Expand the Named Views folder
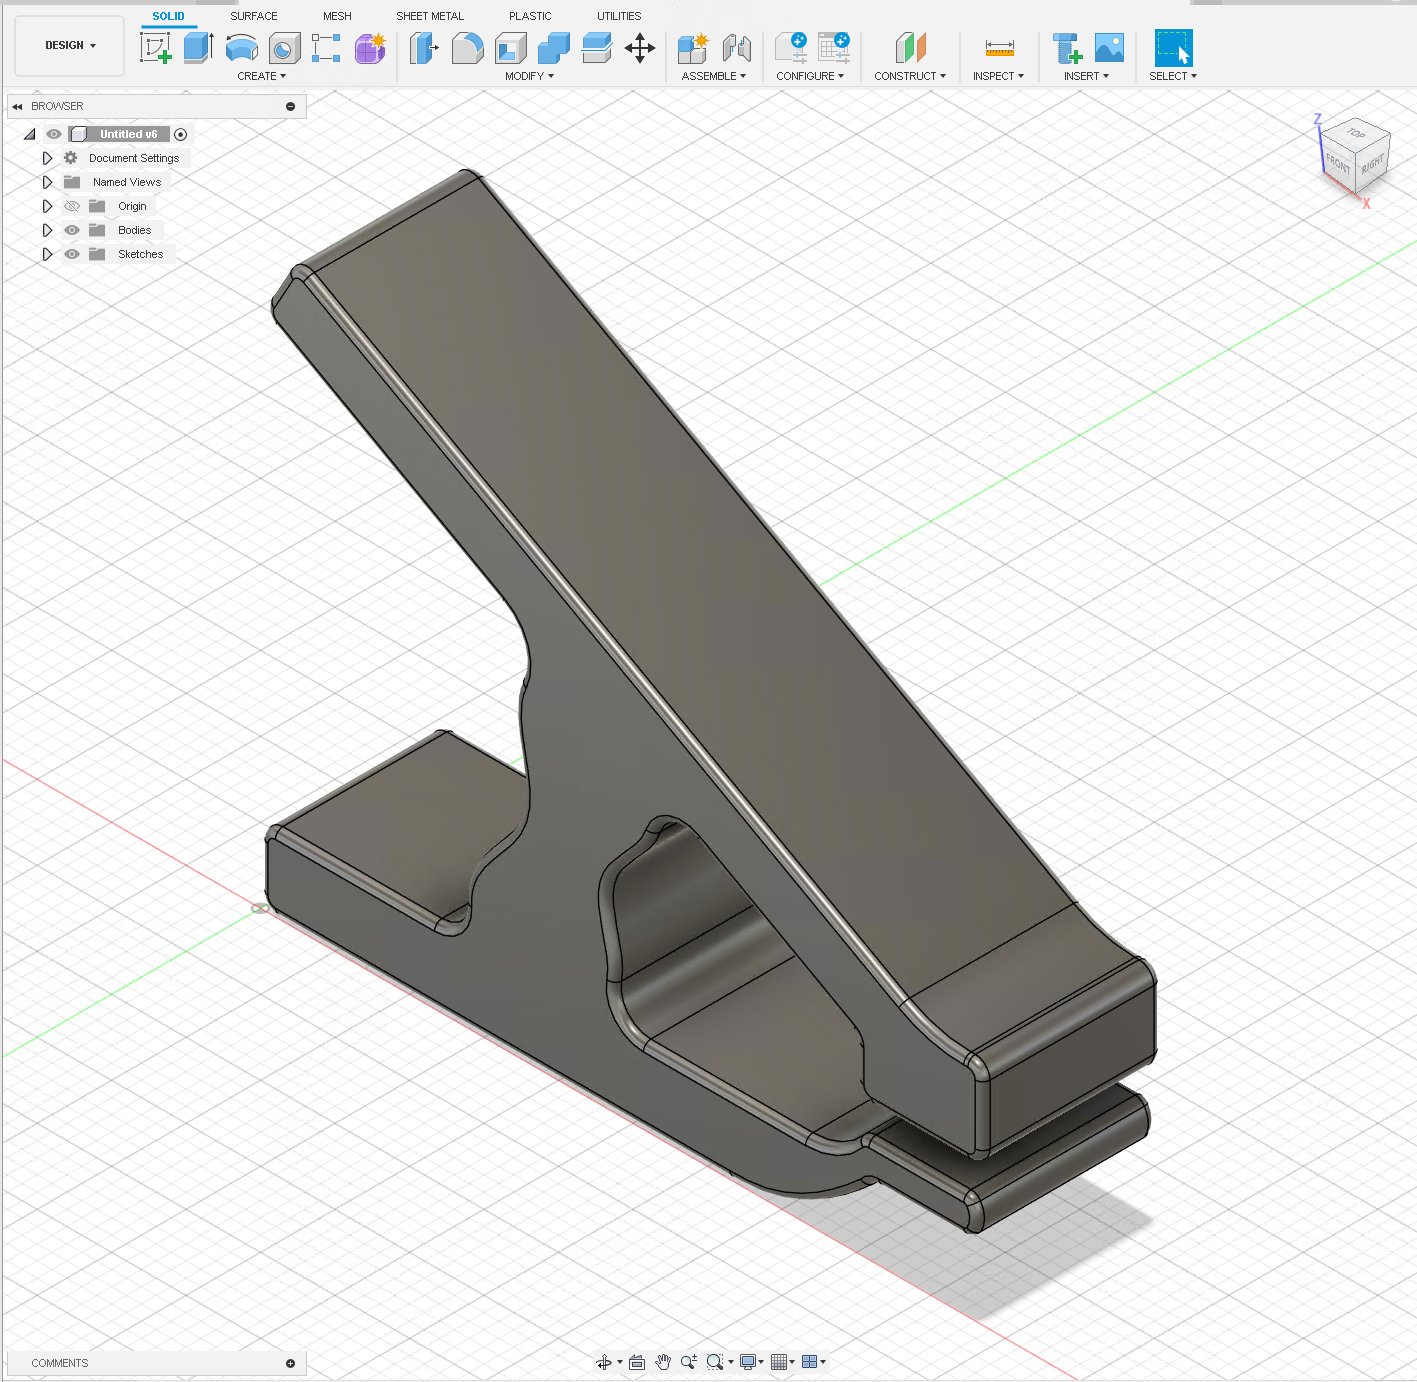Screen dimensions: 1417x1382 (x=47, y=181)
